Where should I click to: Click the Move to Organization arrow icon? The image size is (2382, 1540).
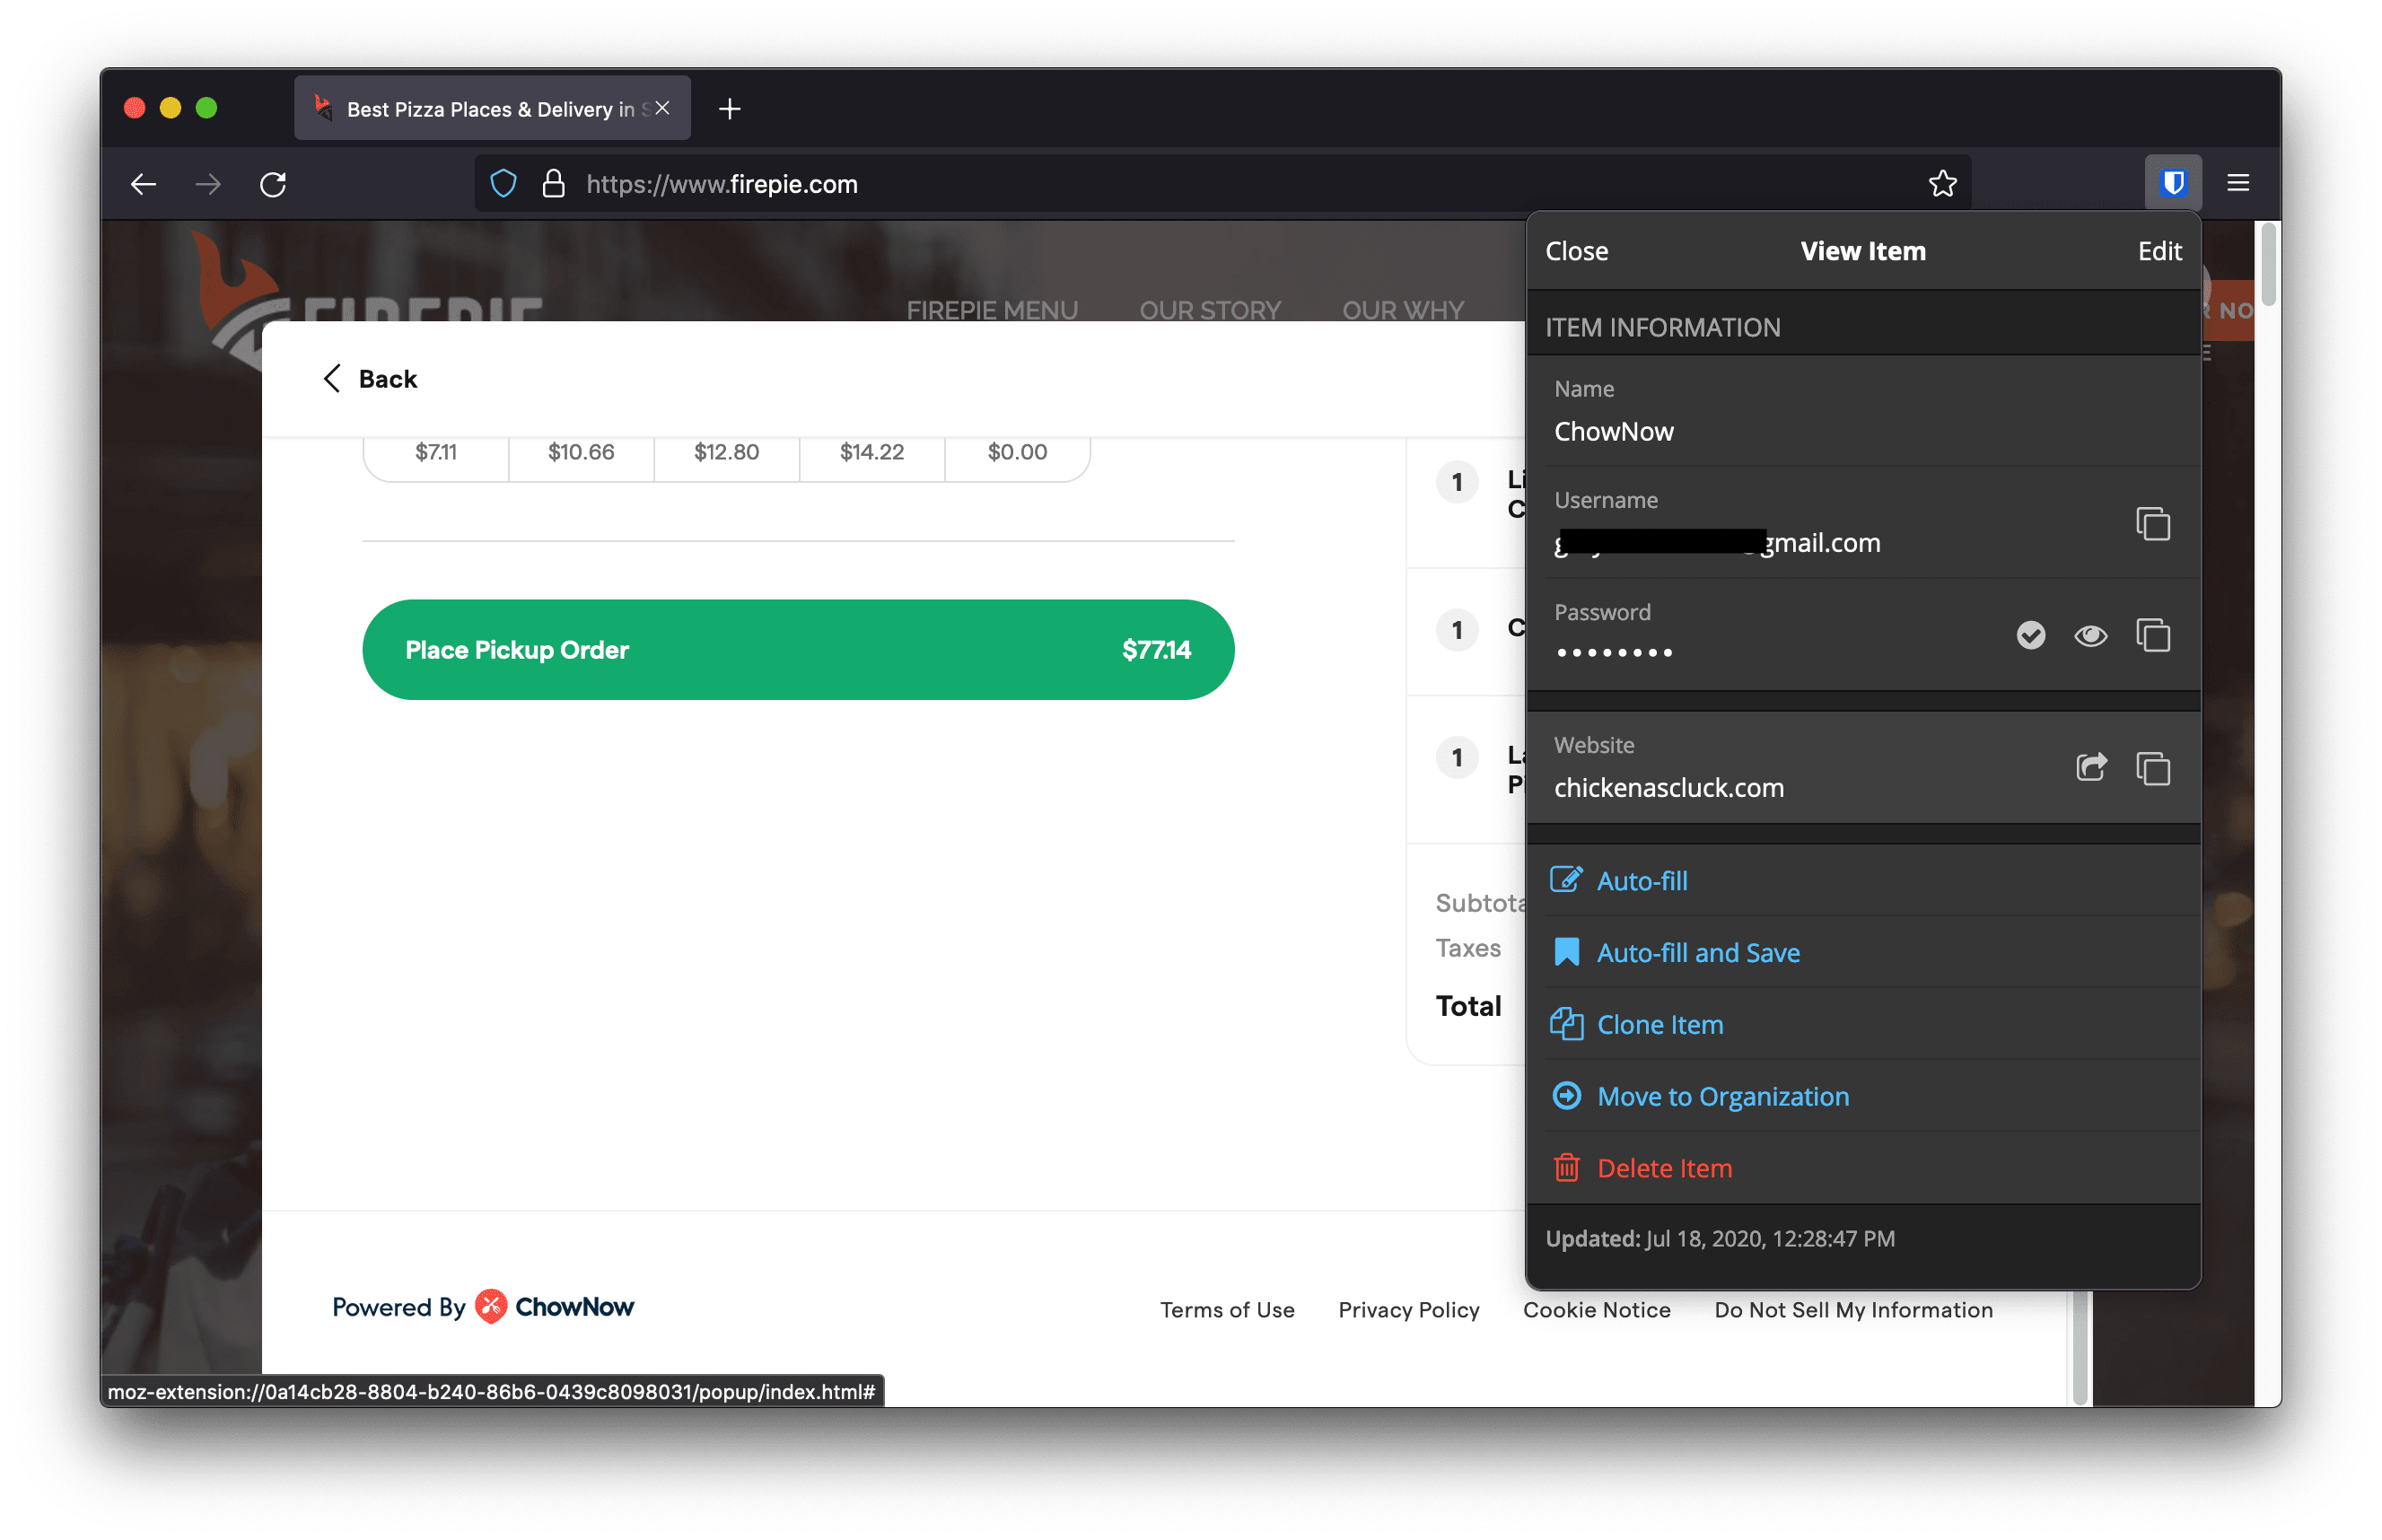[1566, 1095]
